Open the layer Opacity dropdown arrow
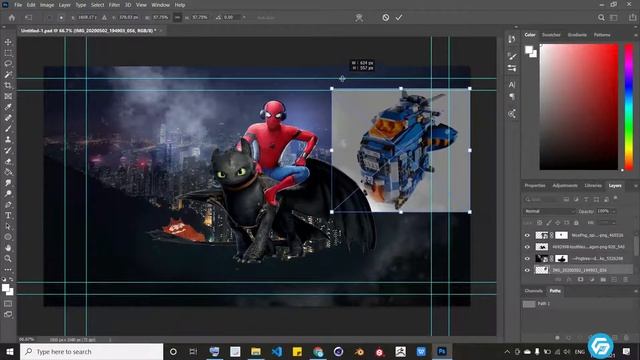 (x=613, y=211)
